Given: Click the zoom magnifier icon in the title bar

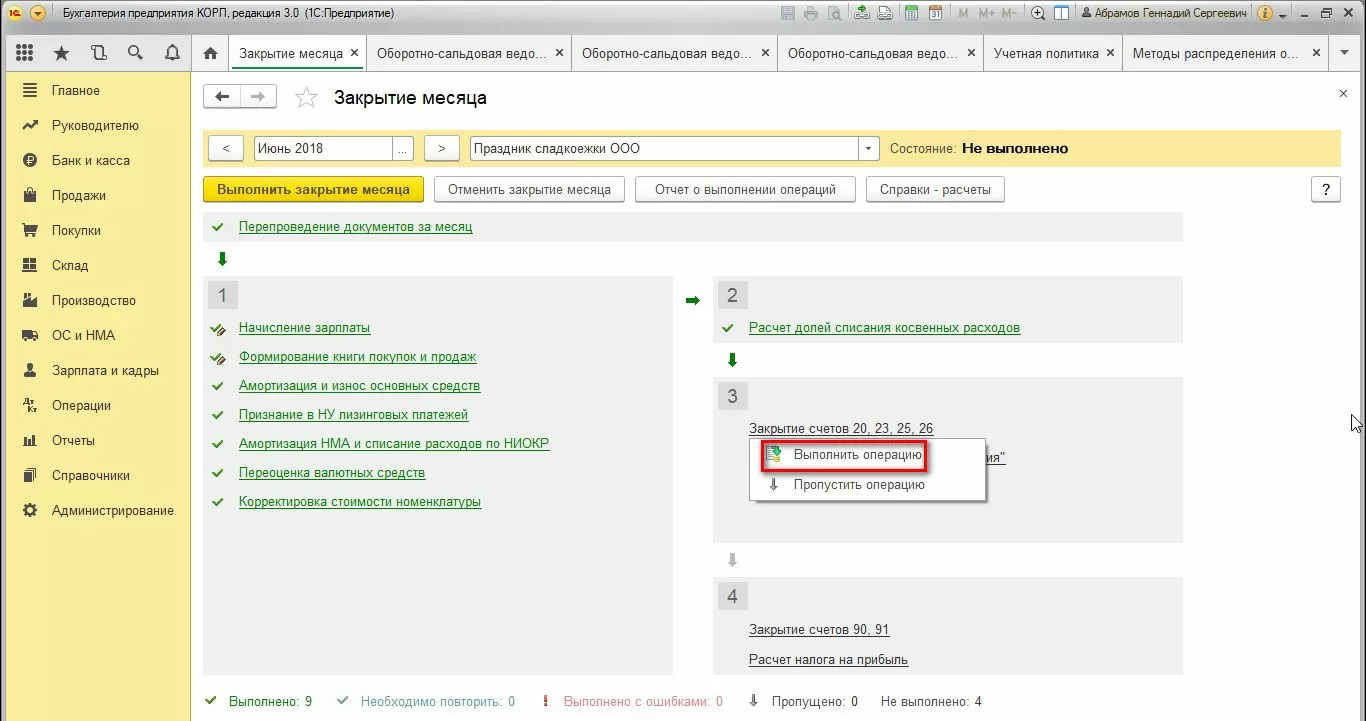Looking at the screenshot, I should (1038, 14).
